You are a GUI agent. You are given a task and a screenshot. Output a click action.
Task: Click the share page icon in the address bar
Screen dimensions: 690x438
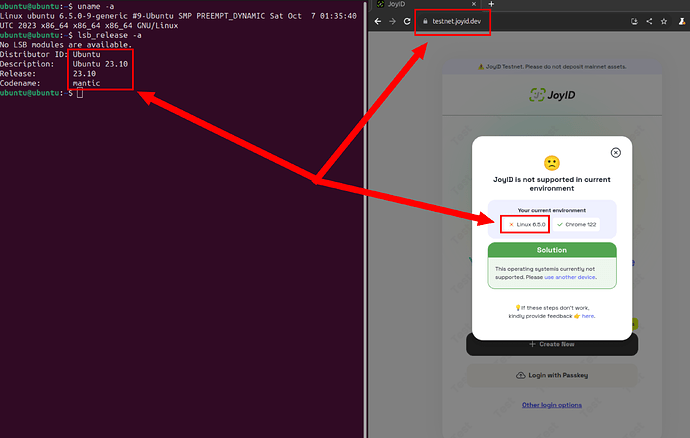click(x=649, y=21)
